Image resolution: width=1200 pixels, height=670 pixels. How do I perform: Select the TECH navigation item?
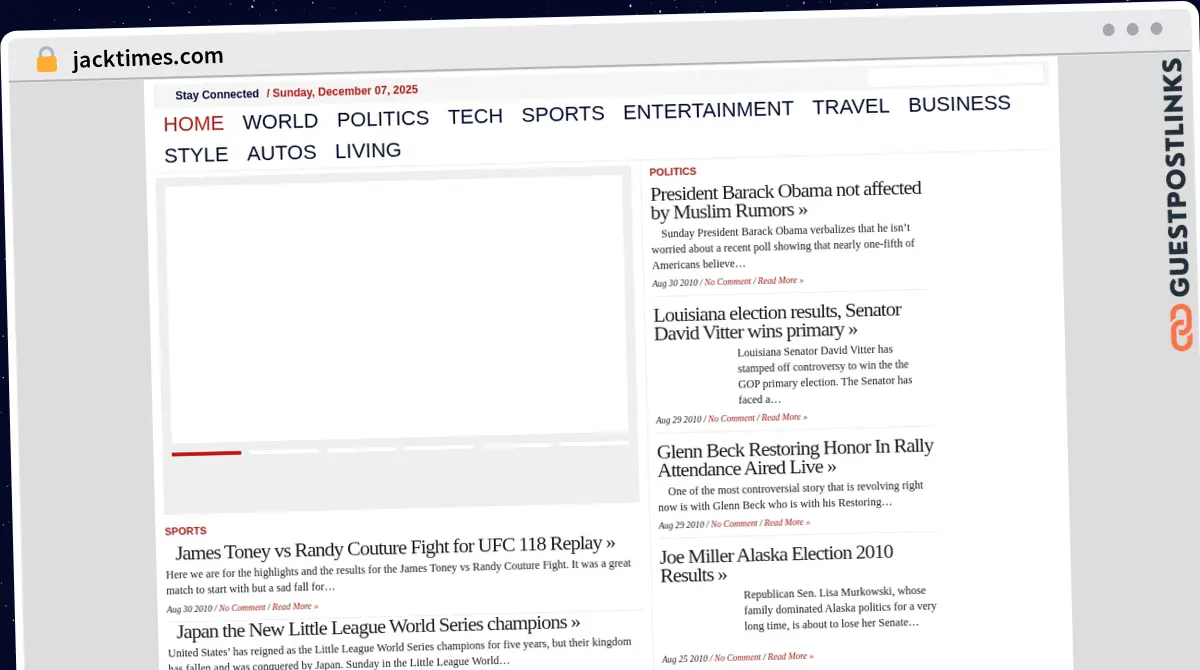pyautogui.click(x=475, y=116)
